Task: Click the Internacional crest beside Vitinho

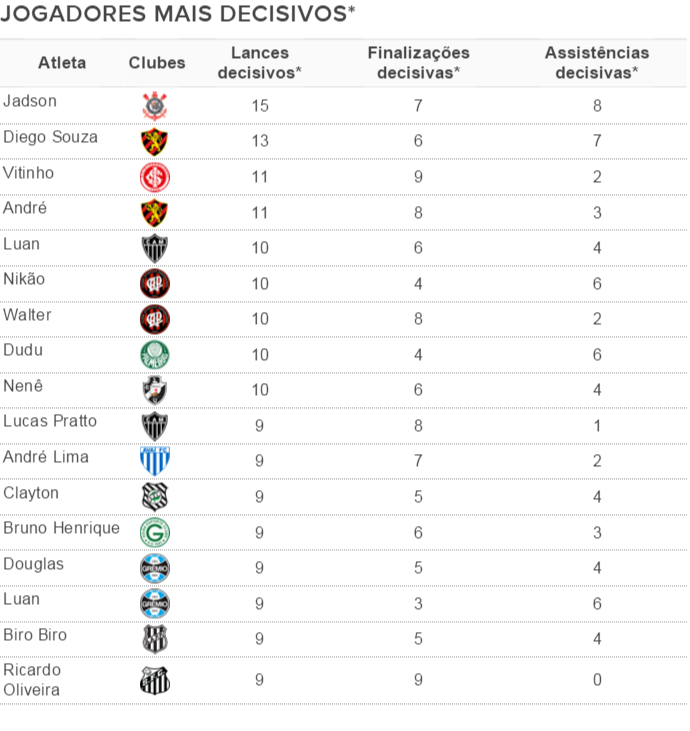Action: point(154,177)
